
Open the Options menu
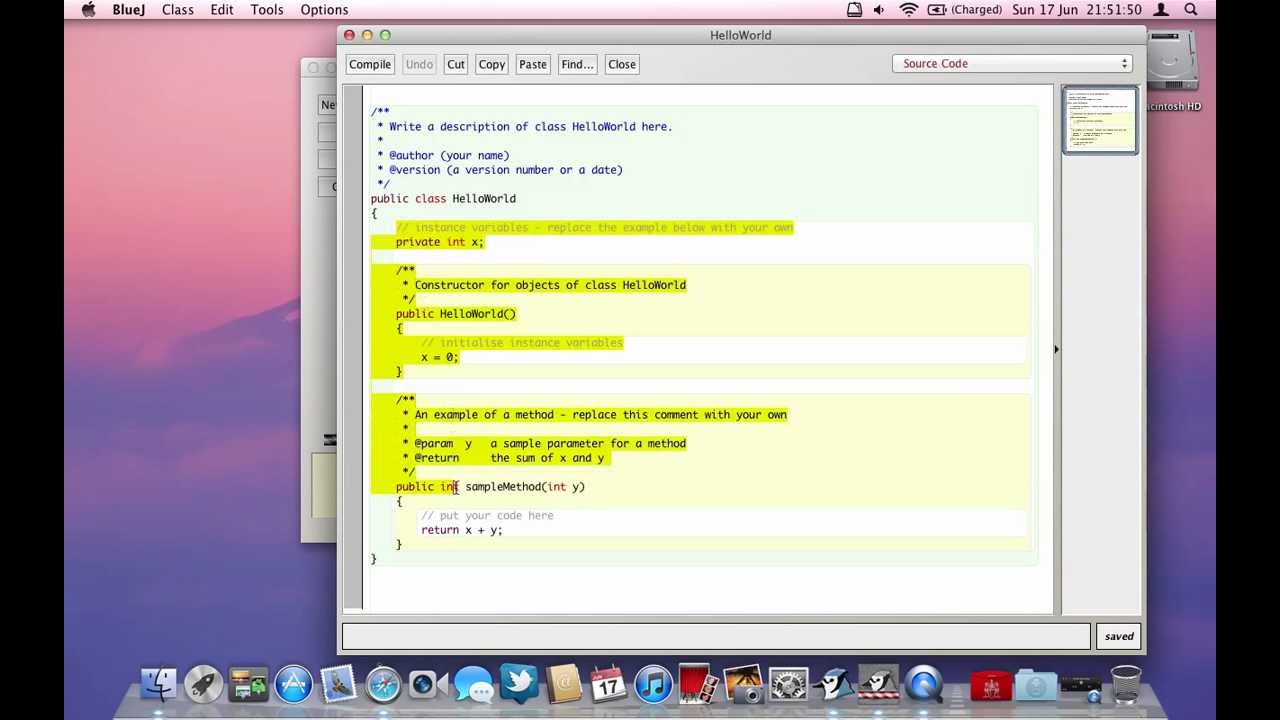(324, 10)
